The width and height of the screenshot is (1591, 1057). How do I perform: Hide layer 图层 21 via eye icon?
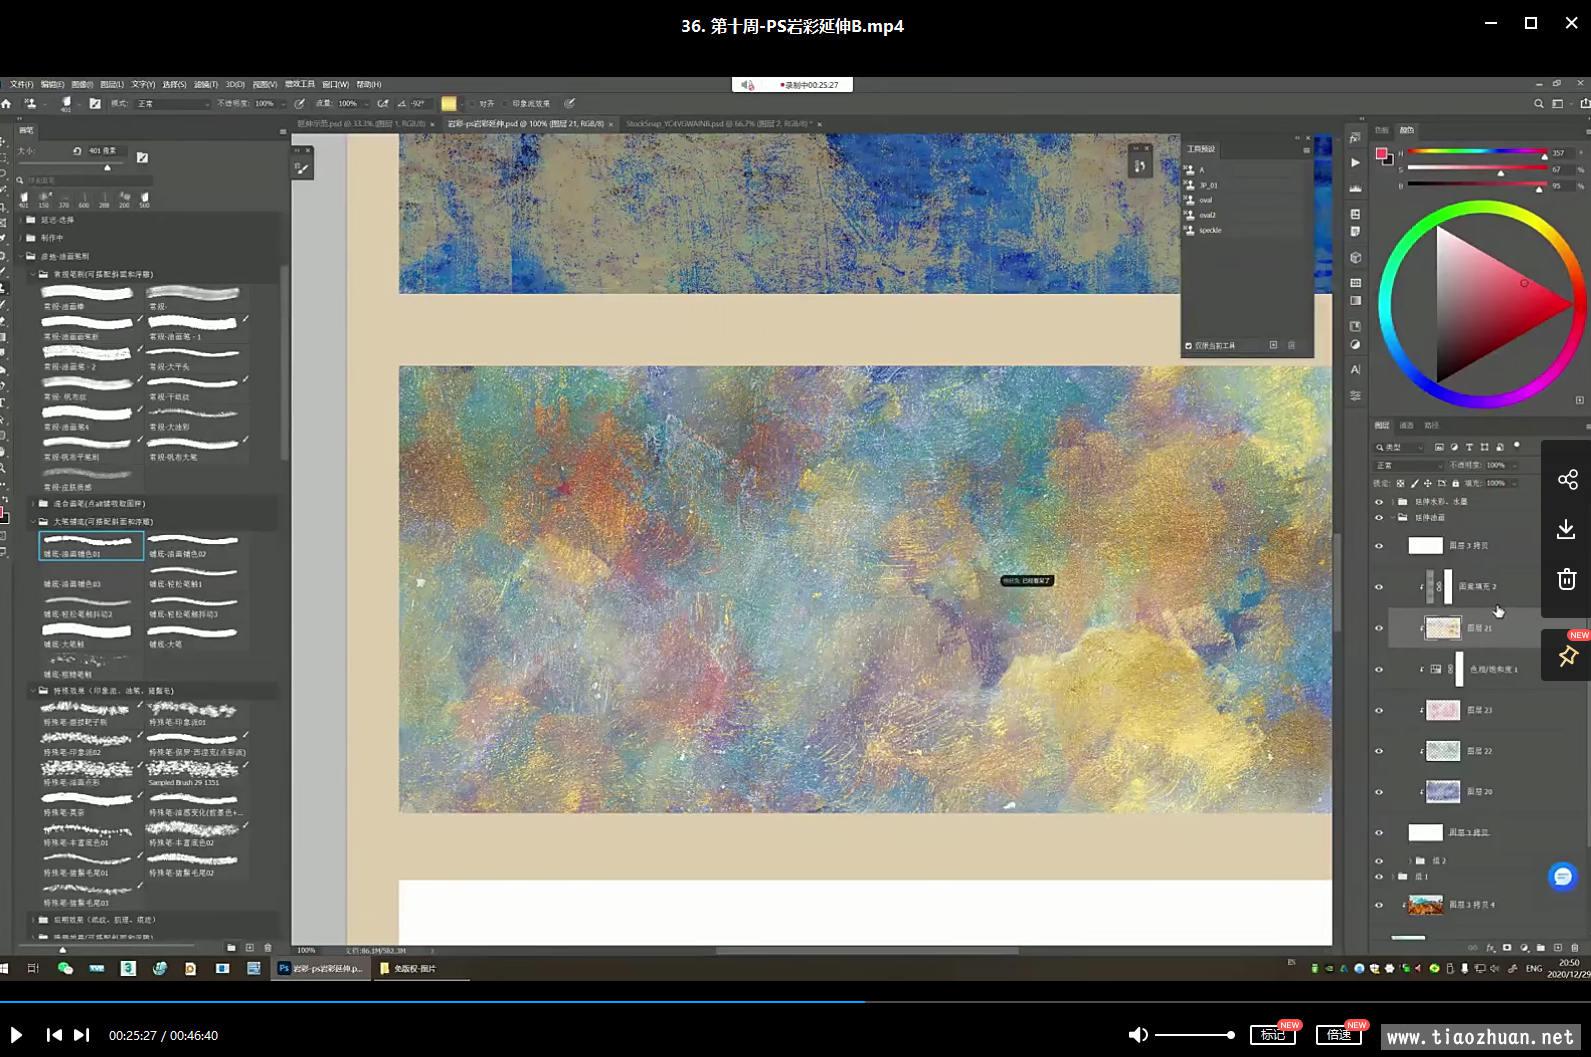tap(1379, 629)
